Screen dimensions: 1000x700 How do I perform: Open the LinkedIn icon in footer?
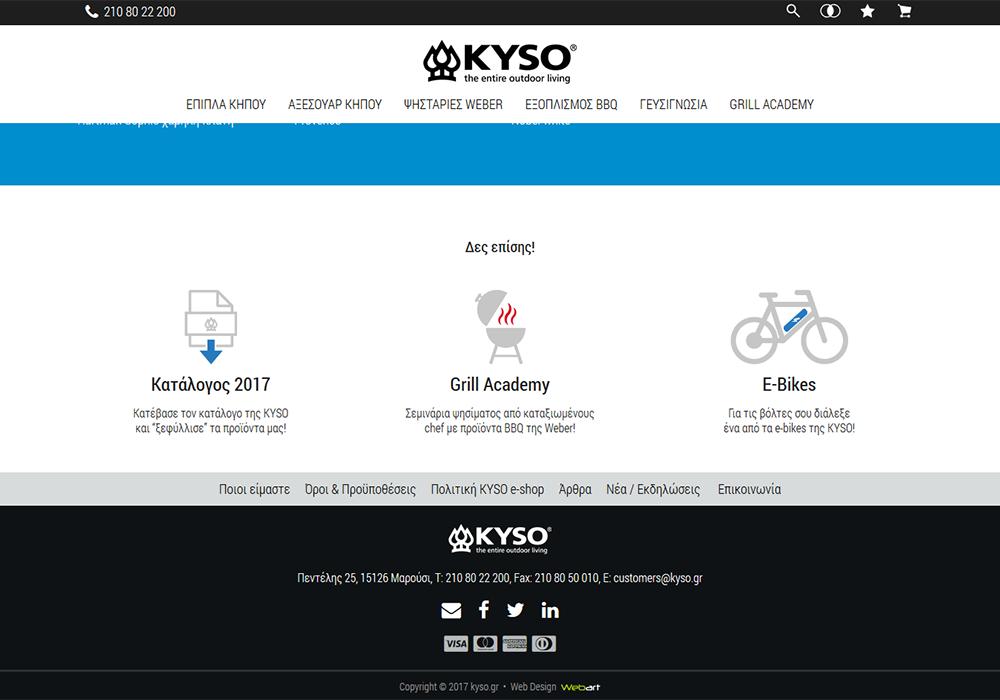coord(550,610)
